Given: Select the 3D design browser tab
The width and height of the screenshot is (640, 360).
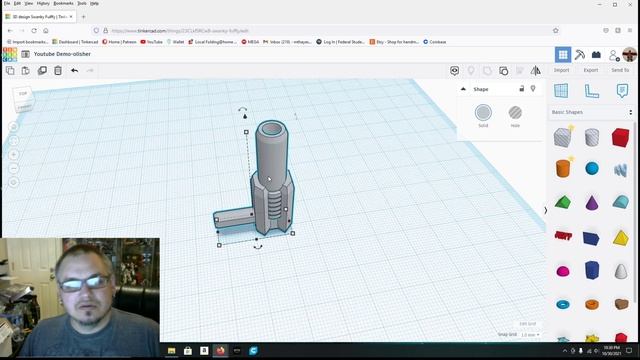Looking at the screenshot, I should [x=39, y=17].
